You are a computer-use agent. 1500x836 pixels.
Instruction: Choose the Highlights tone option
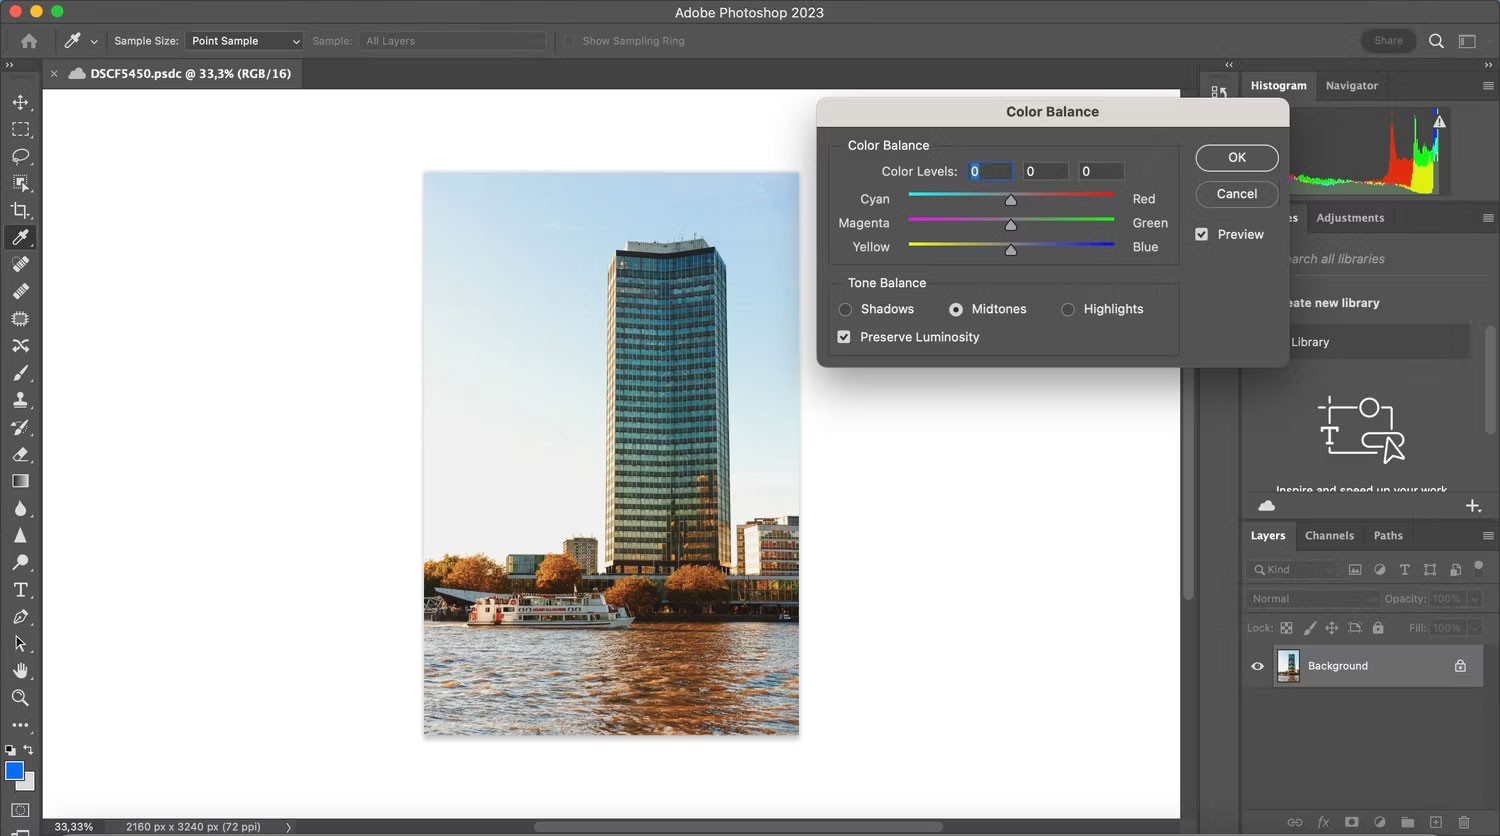point(1068,310)
